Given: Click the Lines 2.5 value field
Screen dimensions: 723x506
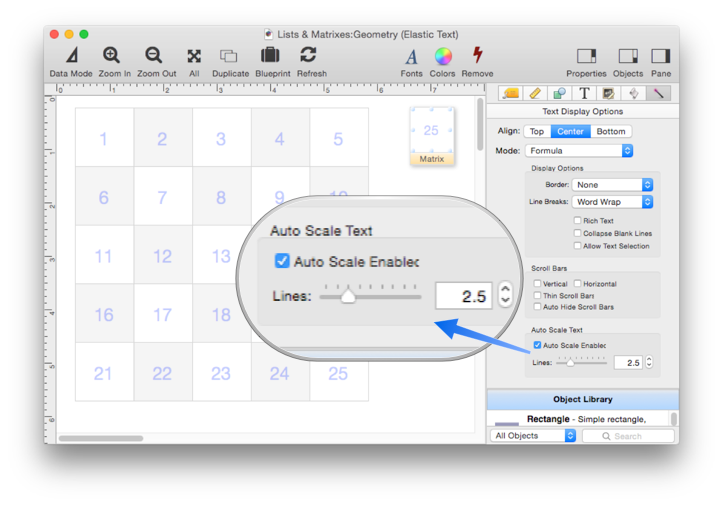Looking at the screenshot, I should coord(628,363).
